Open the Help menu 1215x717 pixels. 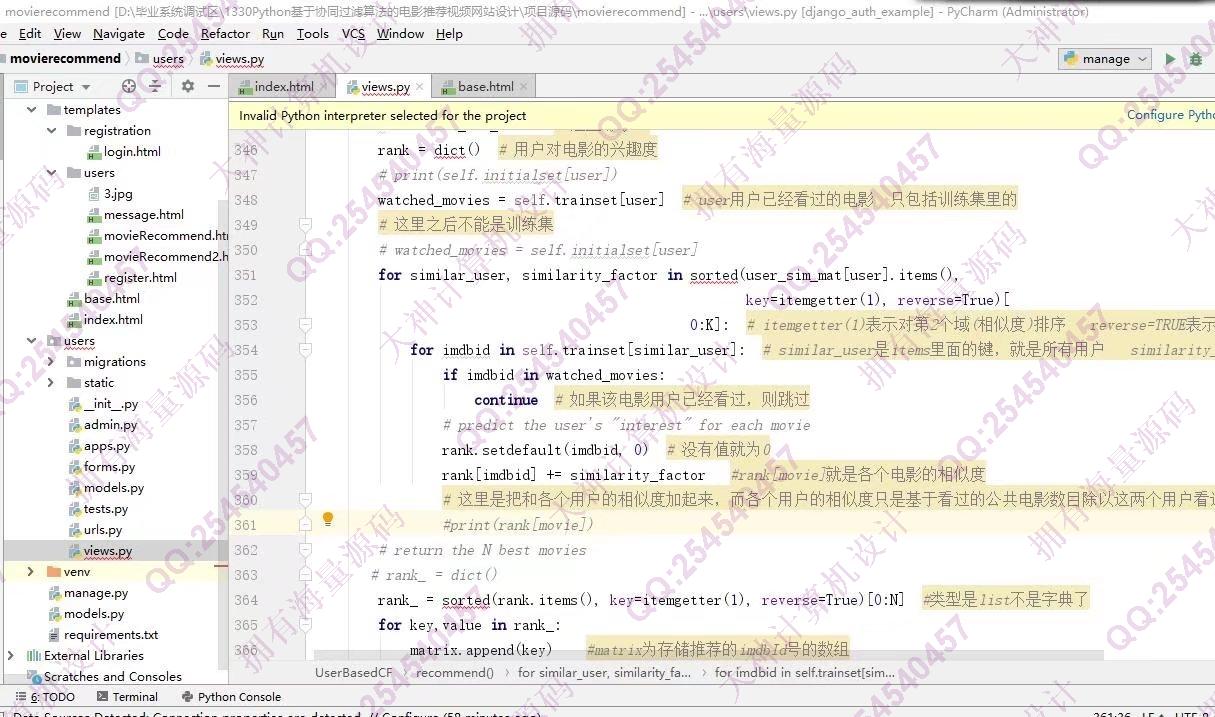click(449, 33)
